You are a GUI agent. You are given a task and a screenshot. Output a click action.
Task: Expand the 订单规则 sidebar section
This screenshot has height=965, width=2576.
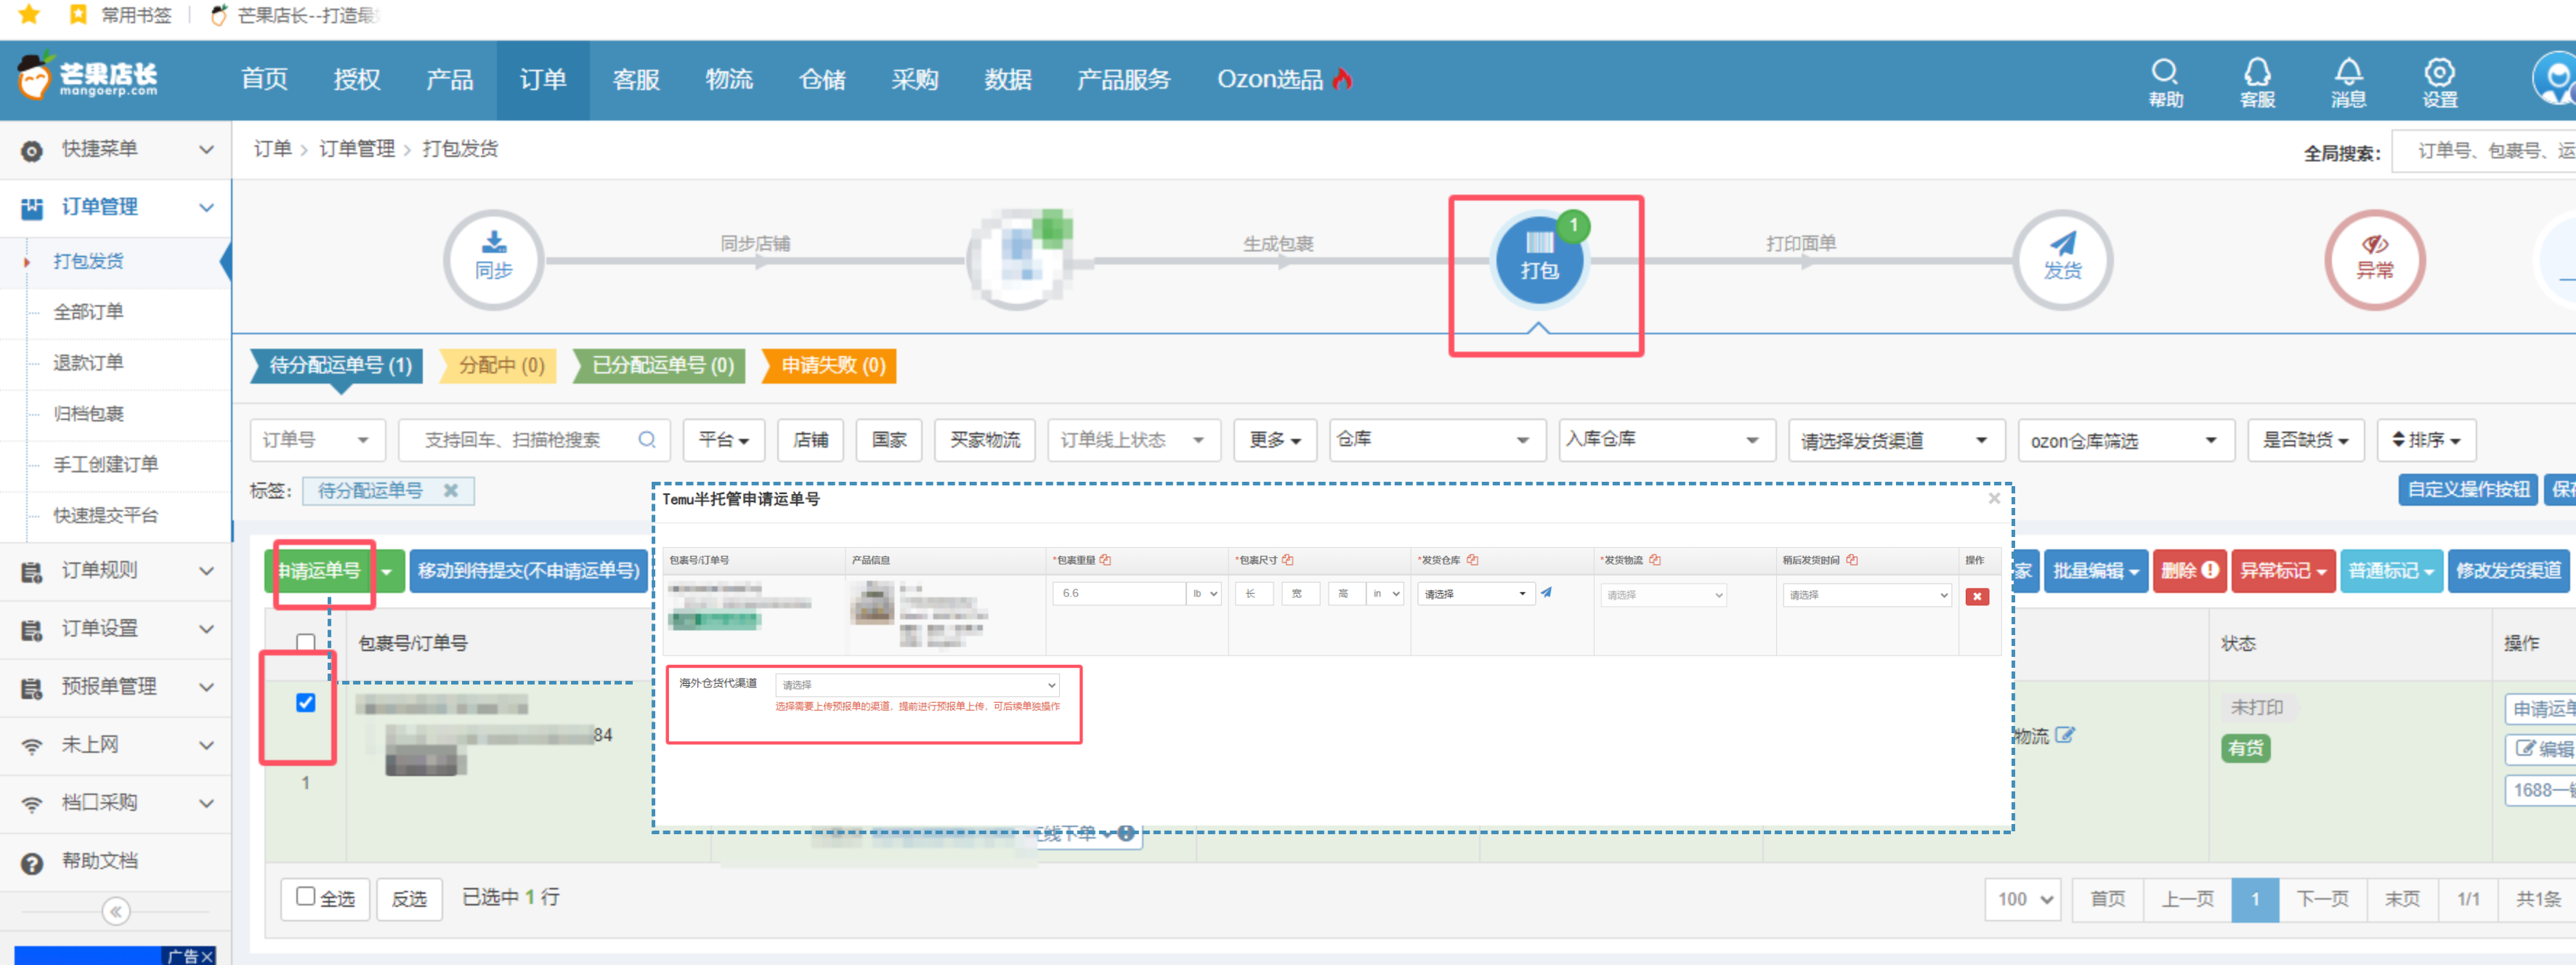[117, 571]
